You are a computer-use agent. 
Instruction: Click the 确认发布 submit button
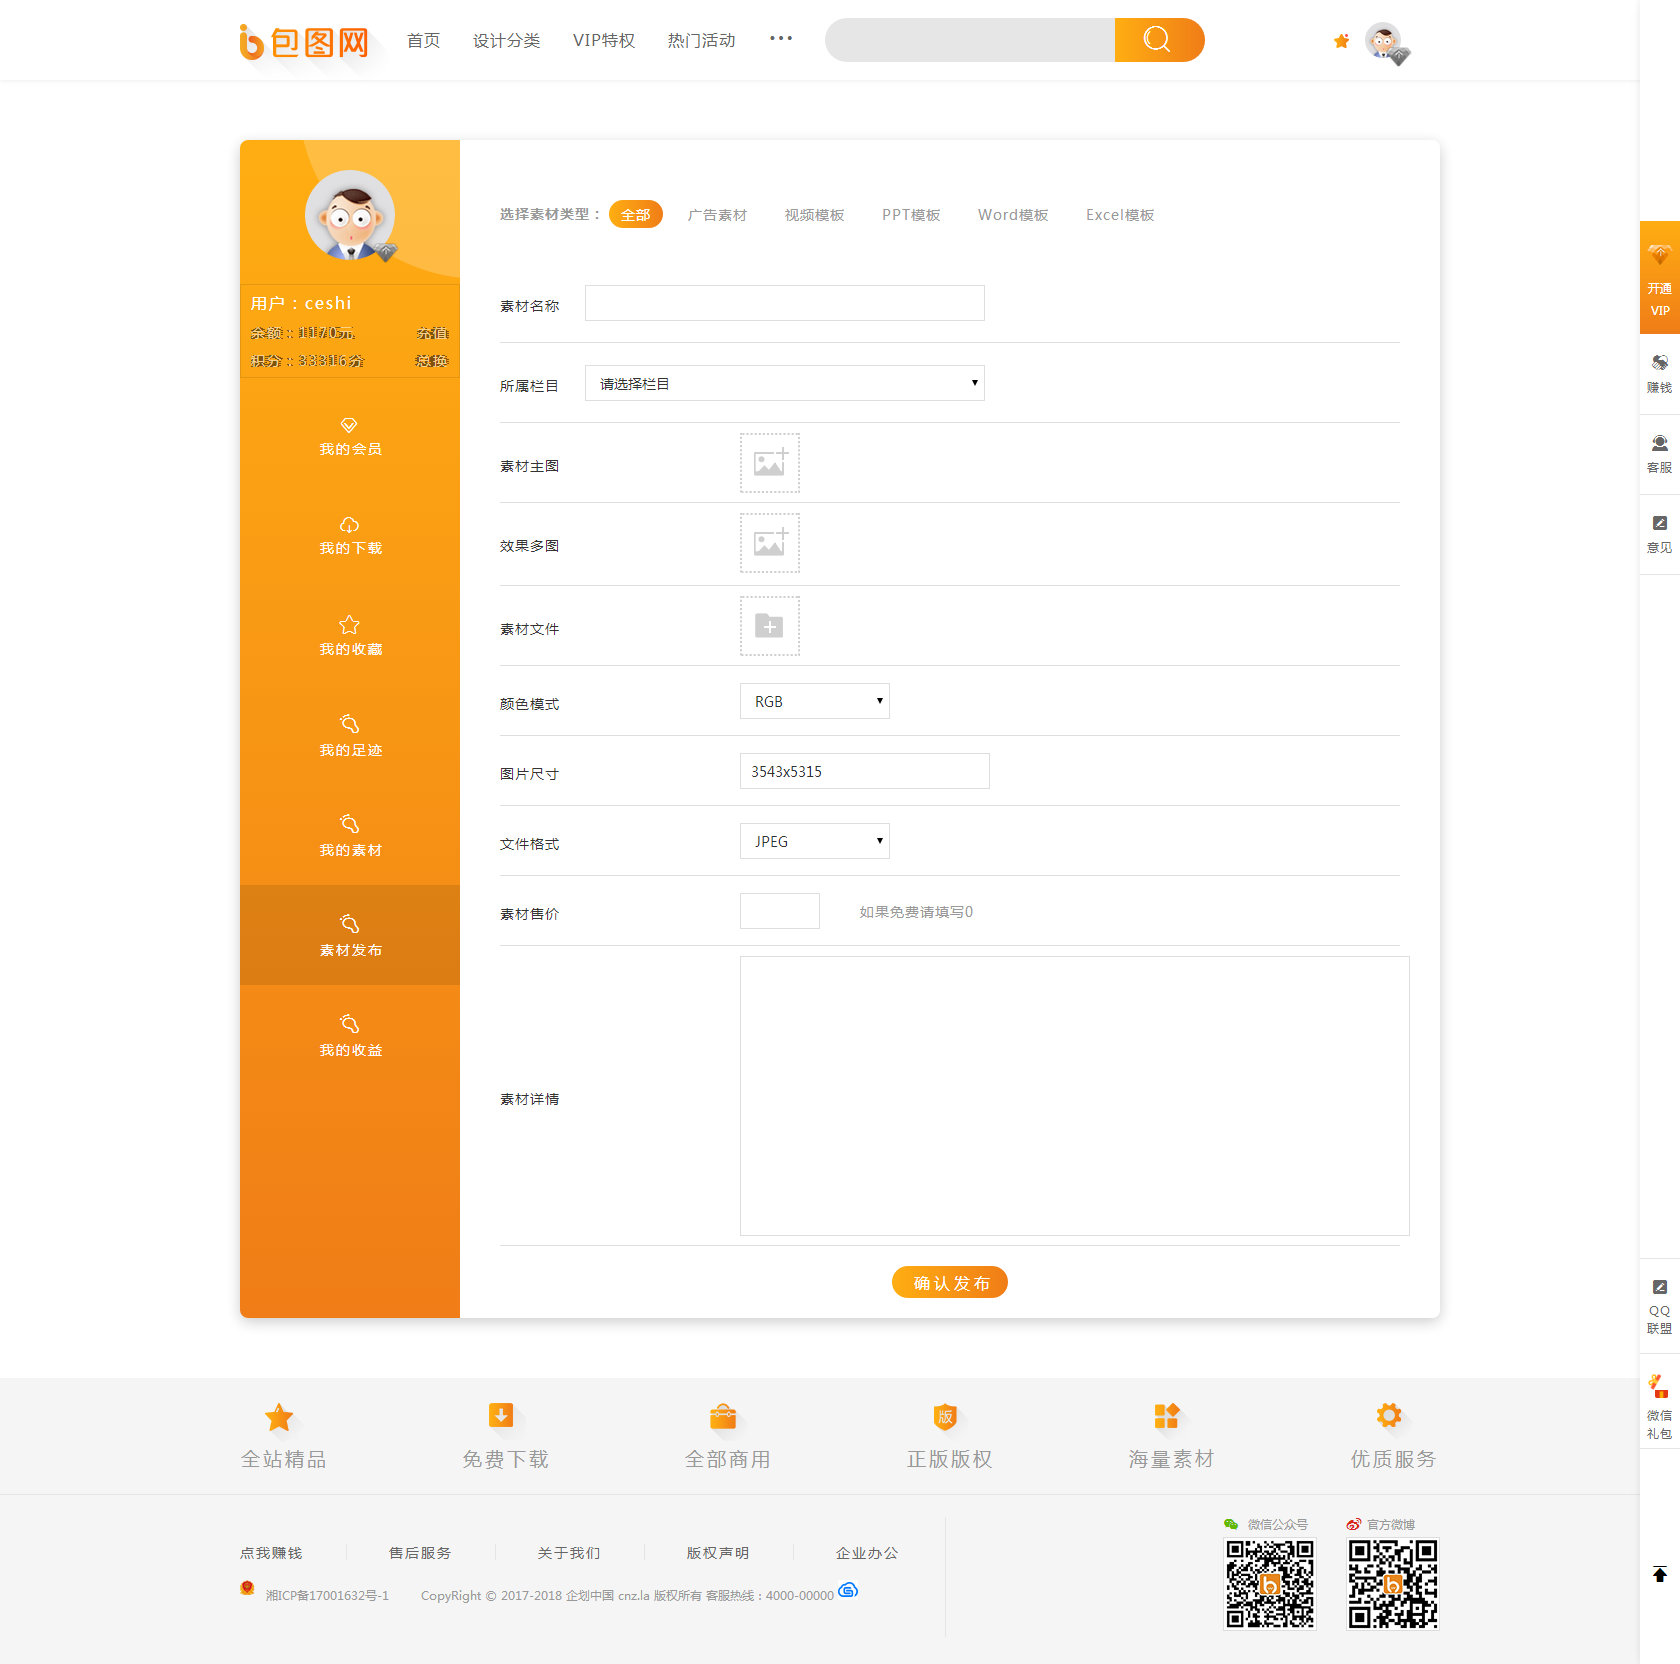tap(950, 1282)
